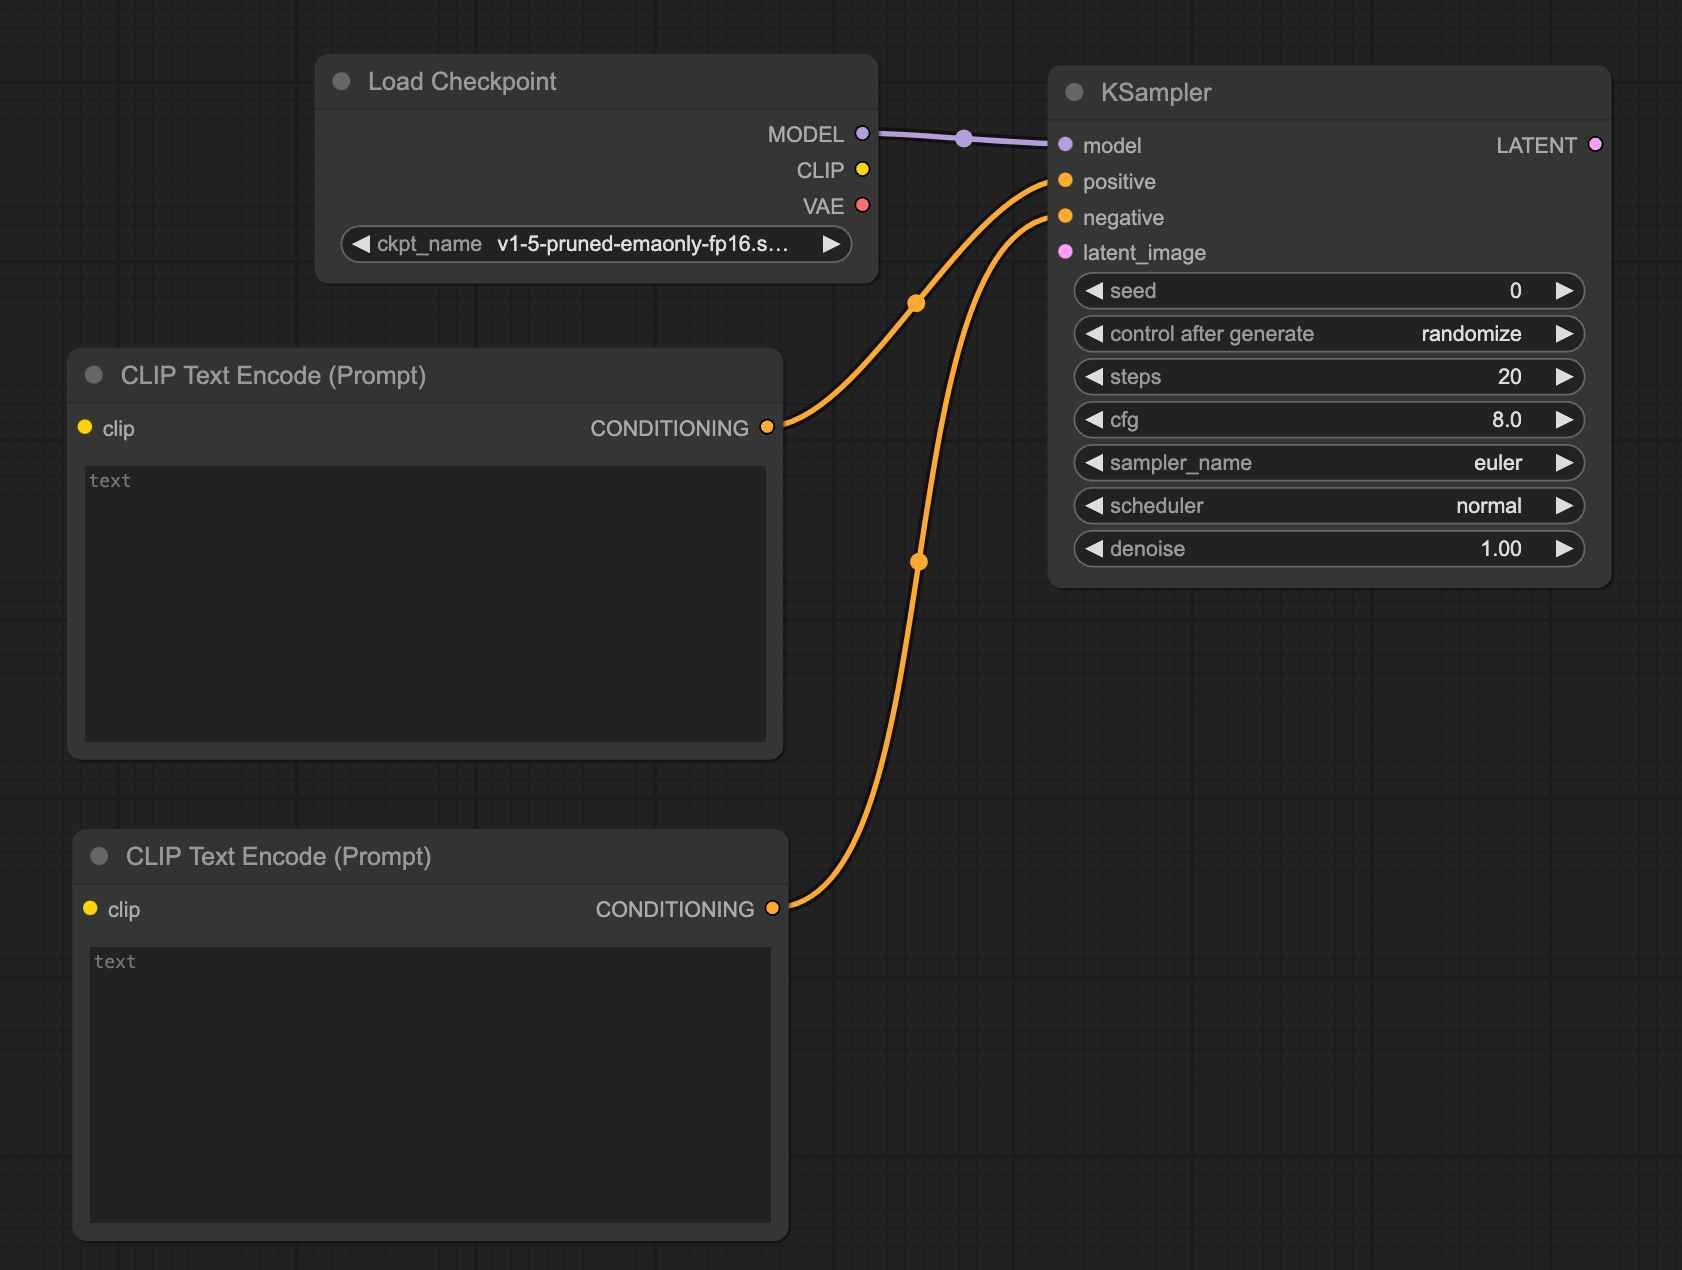Viewport: 1682px width, 1270px height.
Task: Click the VAE output socket on Load Checkpoint
Action: [x=862, y=205]
